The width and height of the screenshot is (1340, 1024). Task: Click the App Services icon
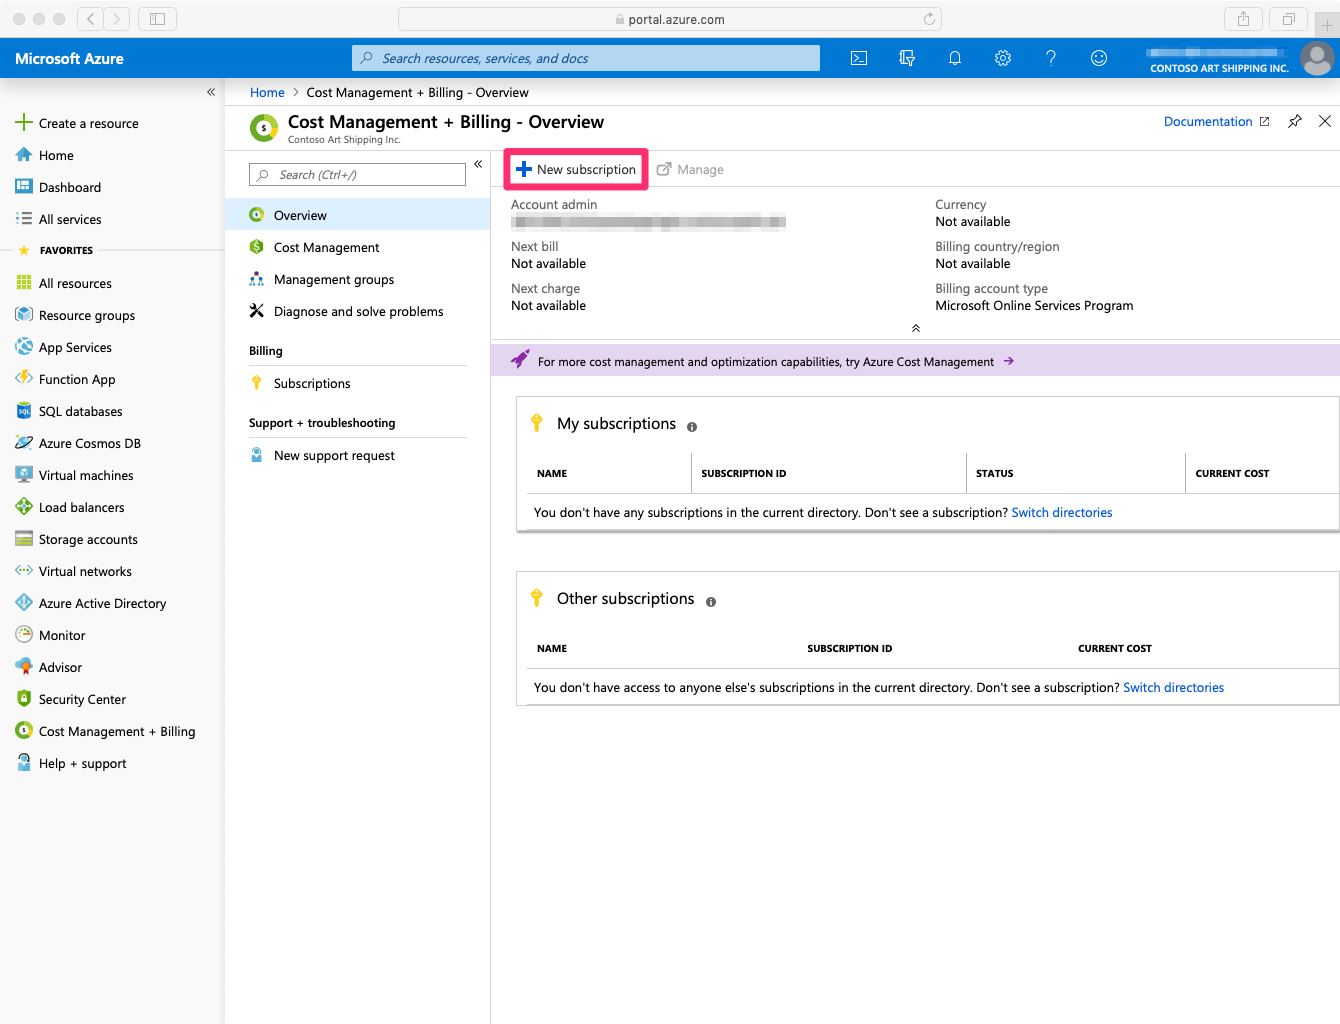pyautogui.click(x=24, y=347)
